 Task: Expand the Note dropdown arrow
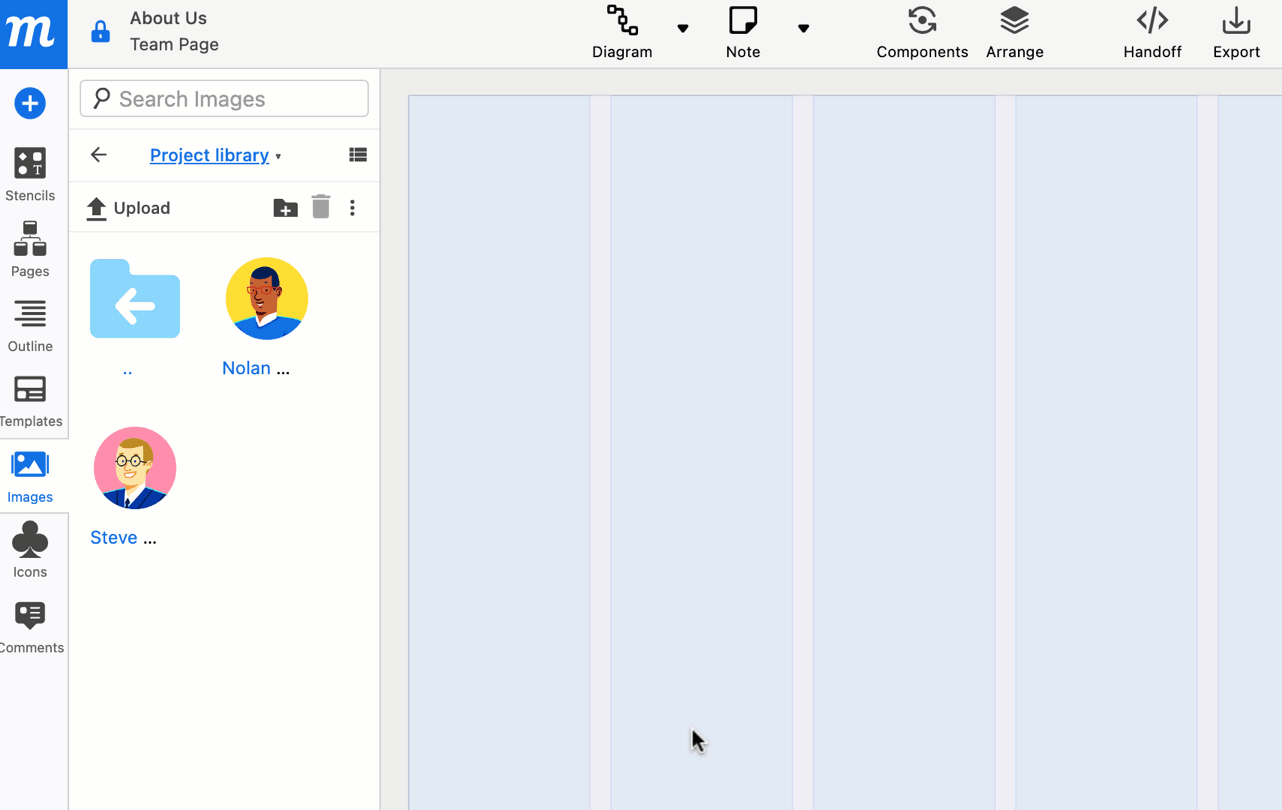803,30
